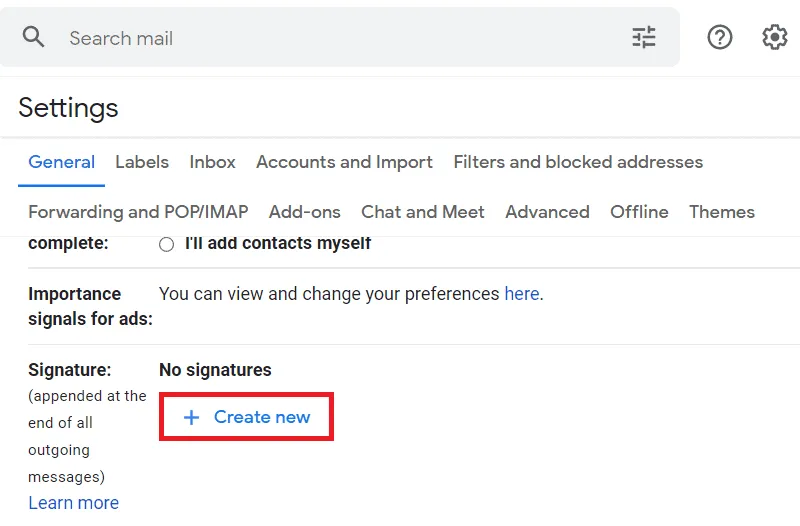This screenshot has width=800, height=526.
Task: Open the Settings gear icon
Action: click(774, 37)
